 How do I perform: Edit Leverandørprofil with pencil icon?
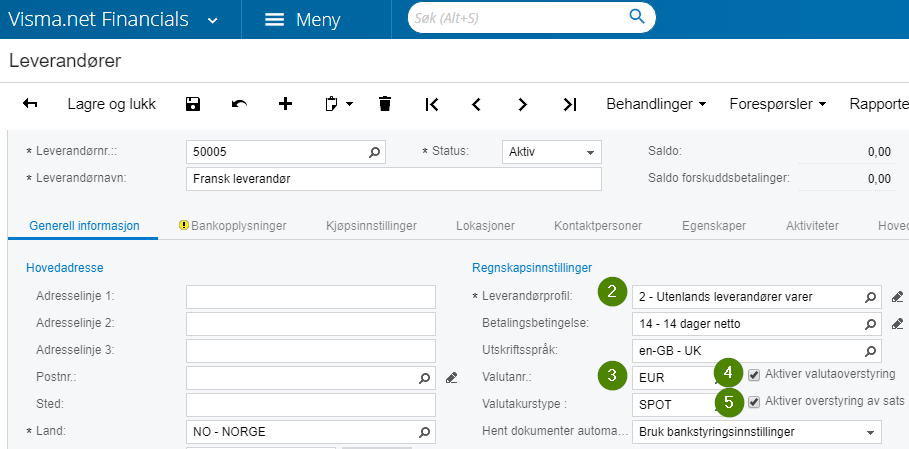897,297
